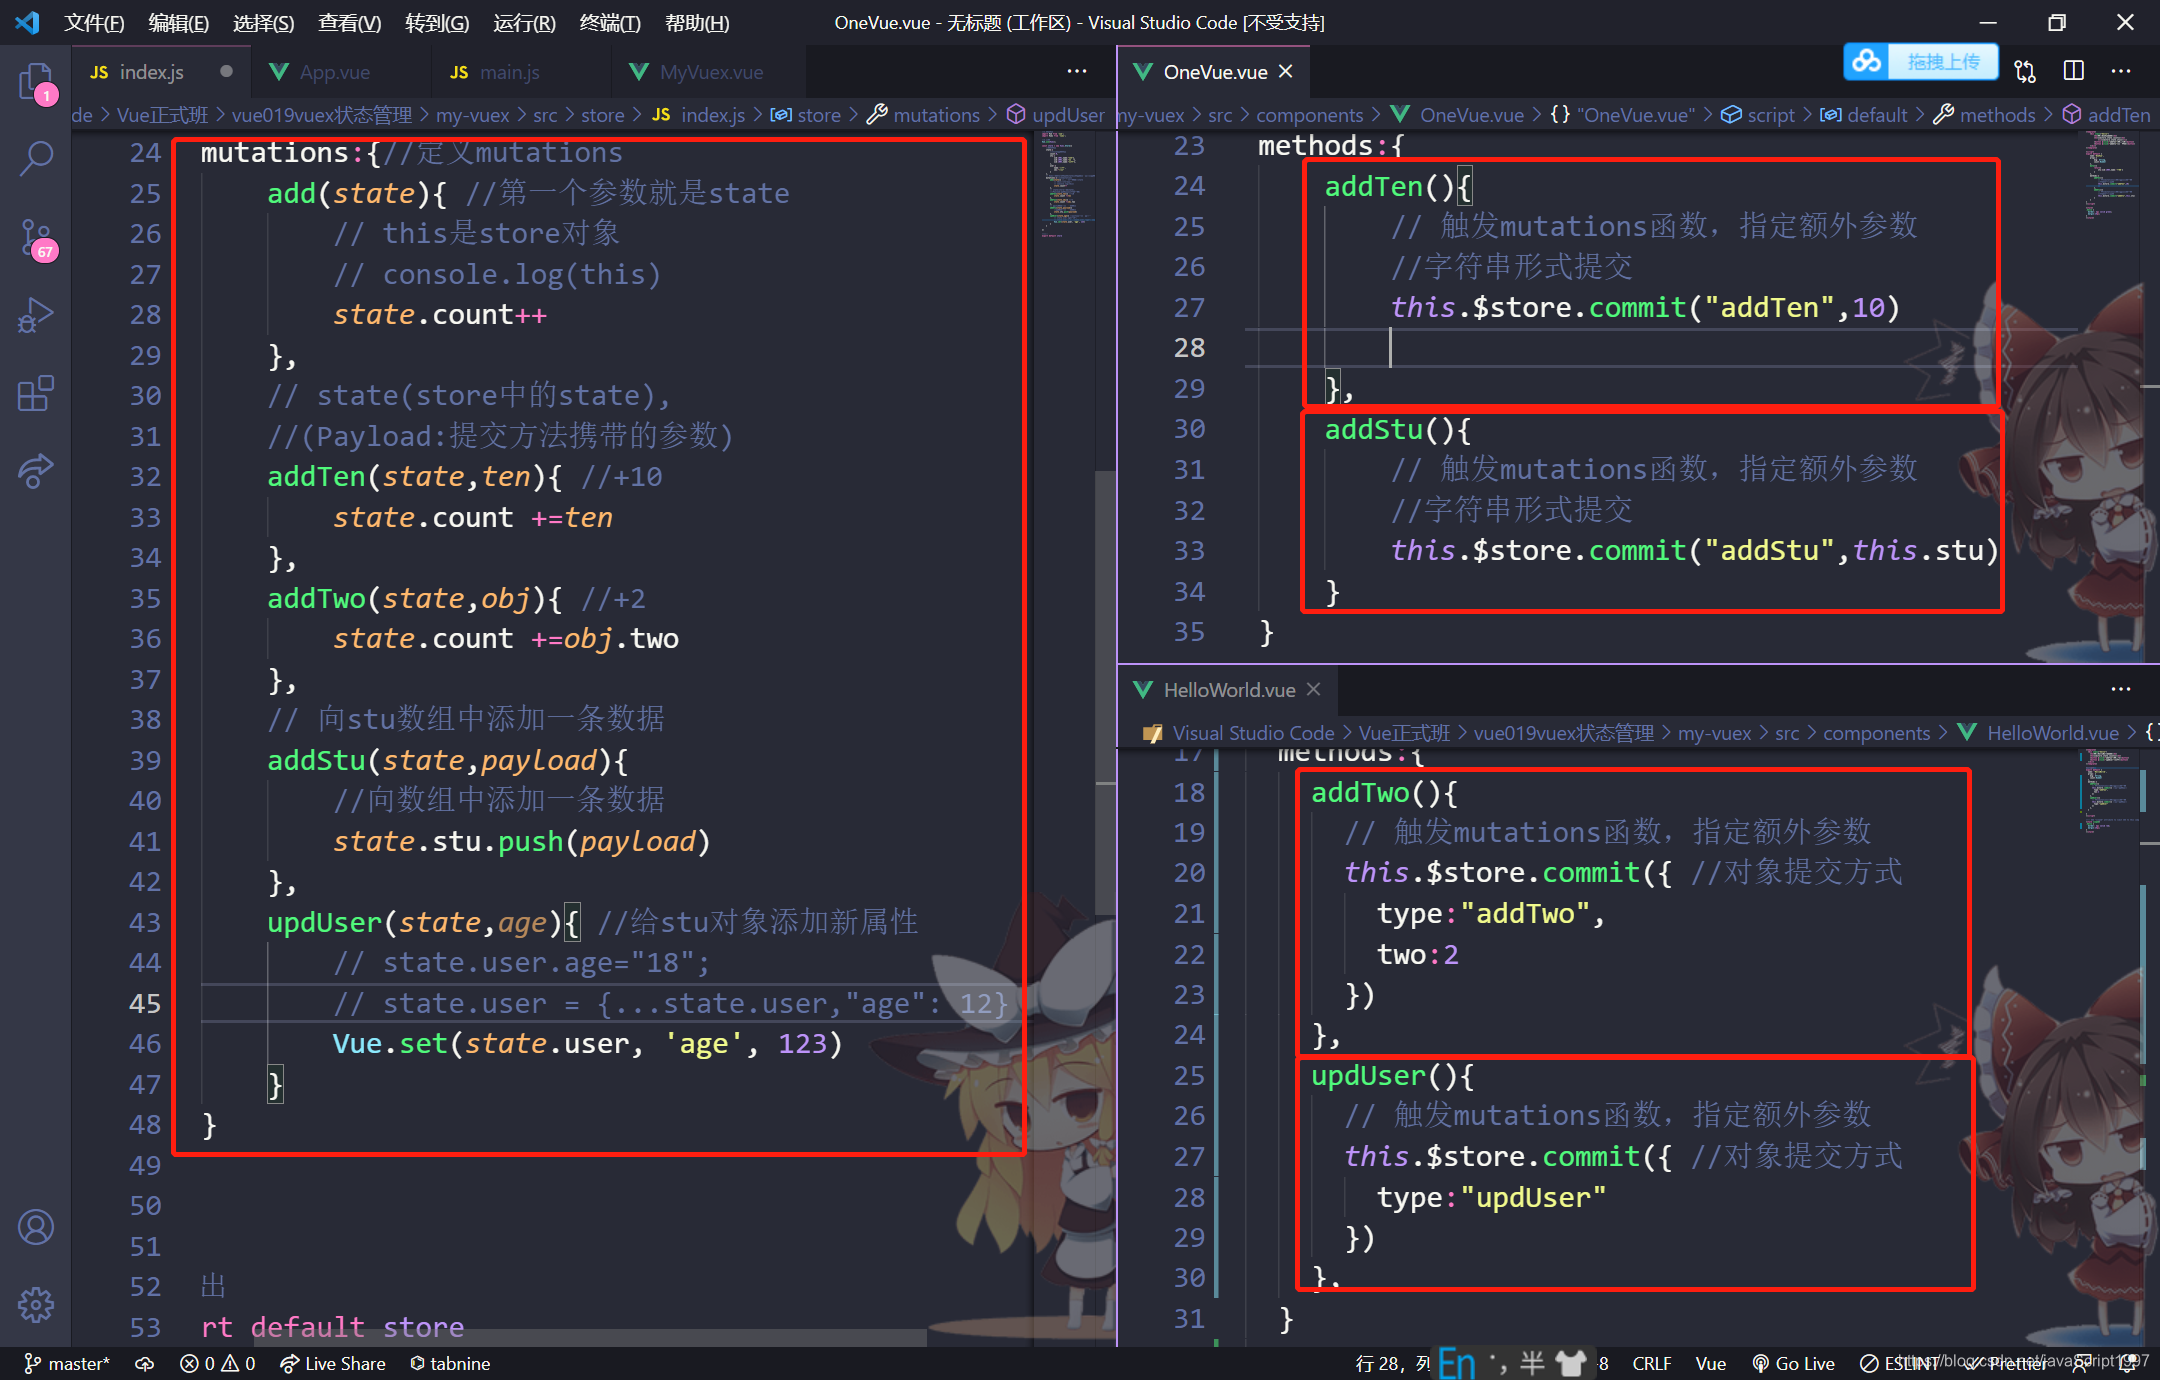Click the master branch indicator

point(67,1363)
